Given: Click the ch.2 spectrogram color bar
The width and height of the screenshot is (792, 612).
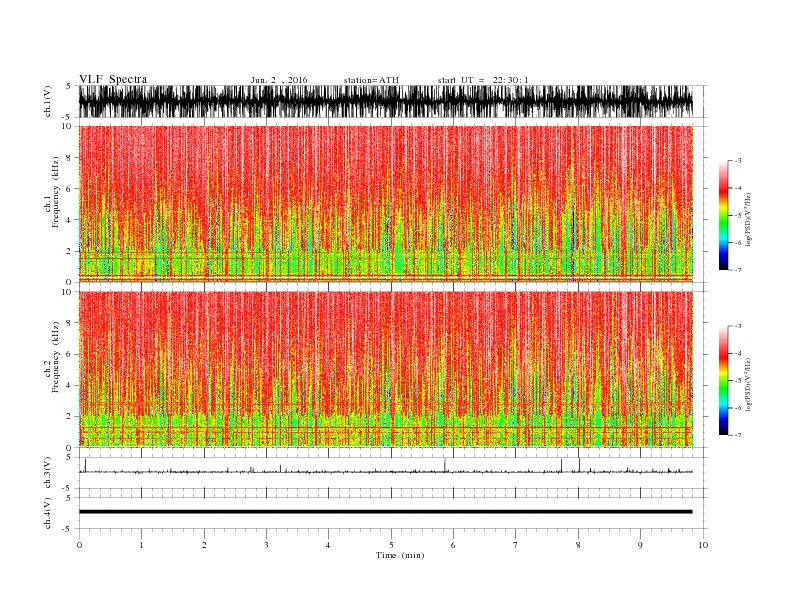Looking at the screenshot, I should (x=724, y=381).
